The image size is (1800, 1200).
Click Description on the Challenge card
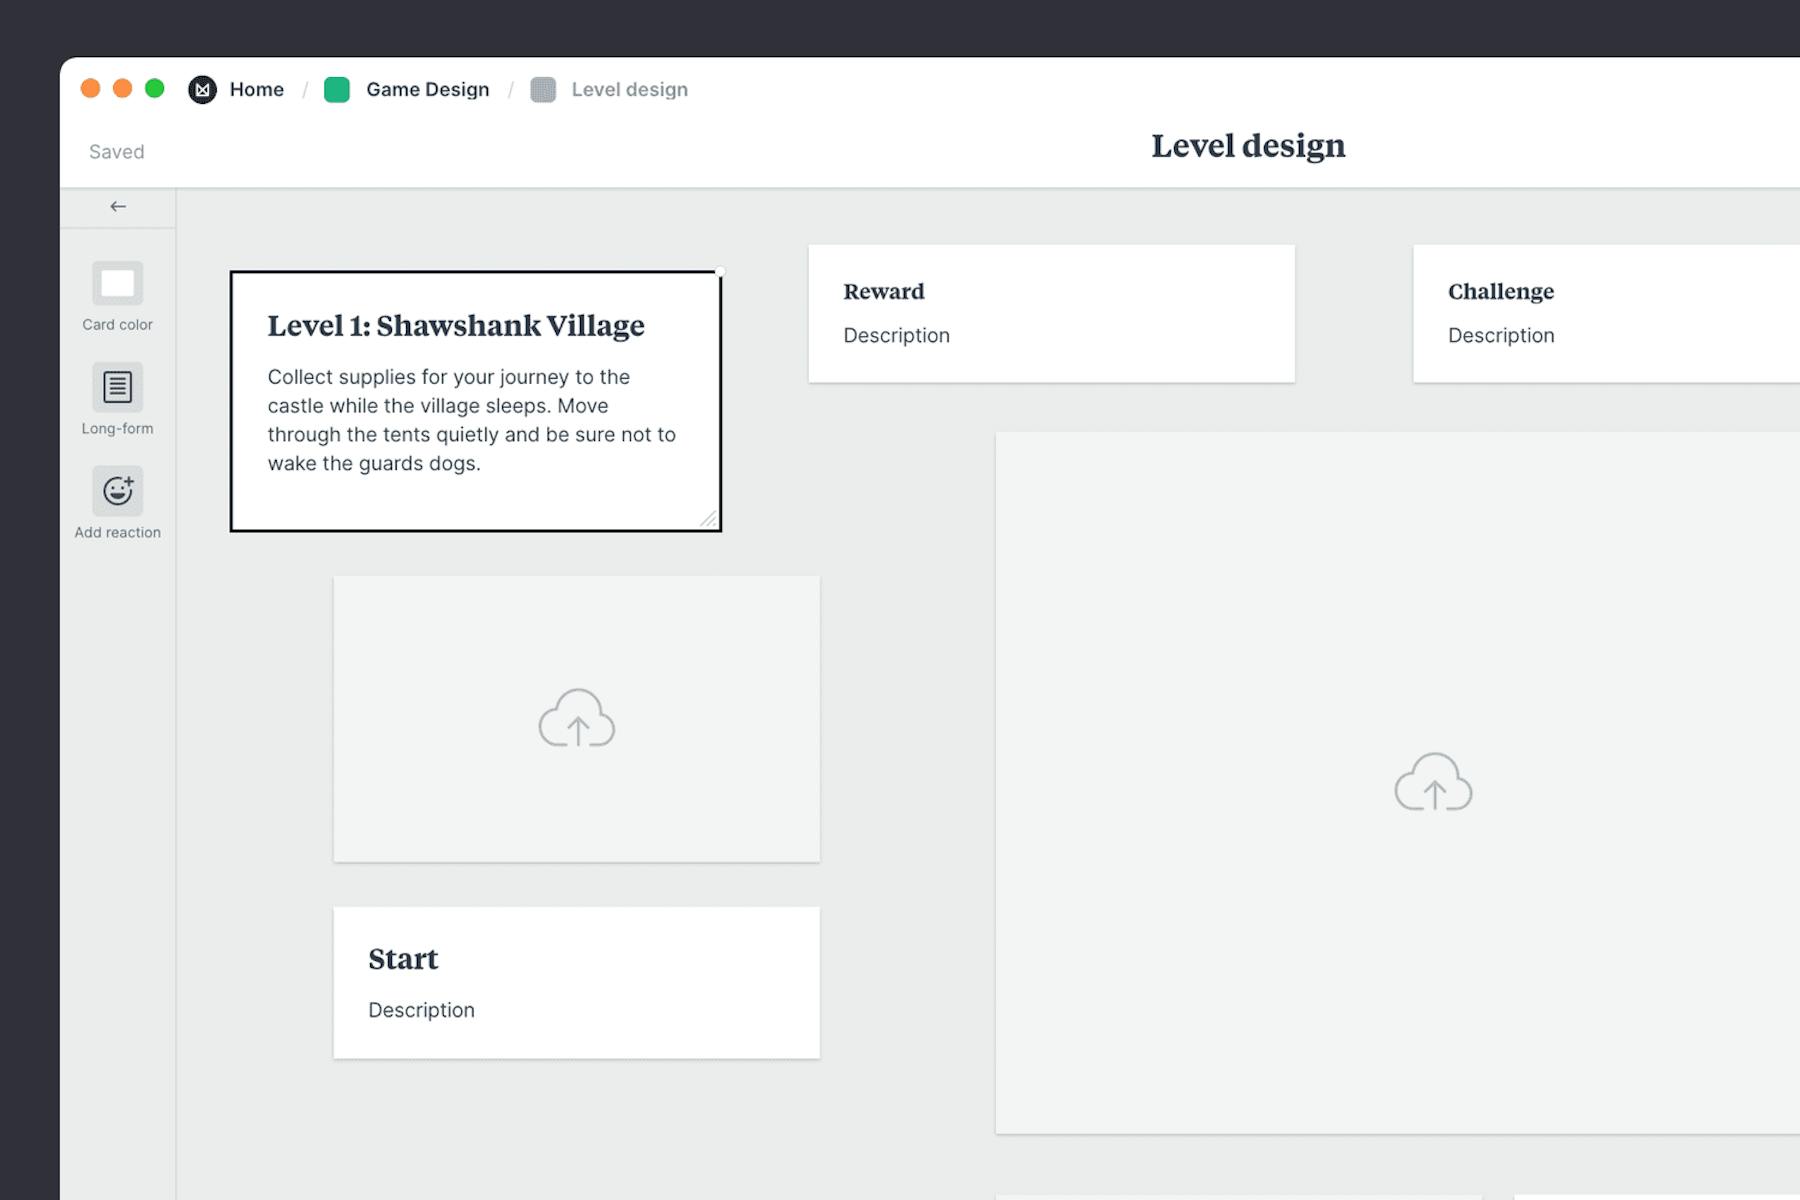click(1500, 335)
